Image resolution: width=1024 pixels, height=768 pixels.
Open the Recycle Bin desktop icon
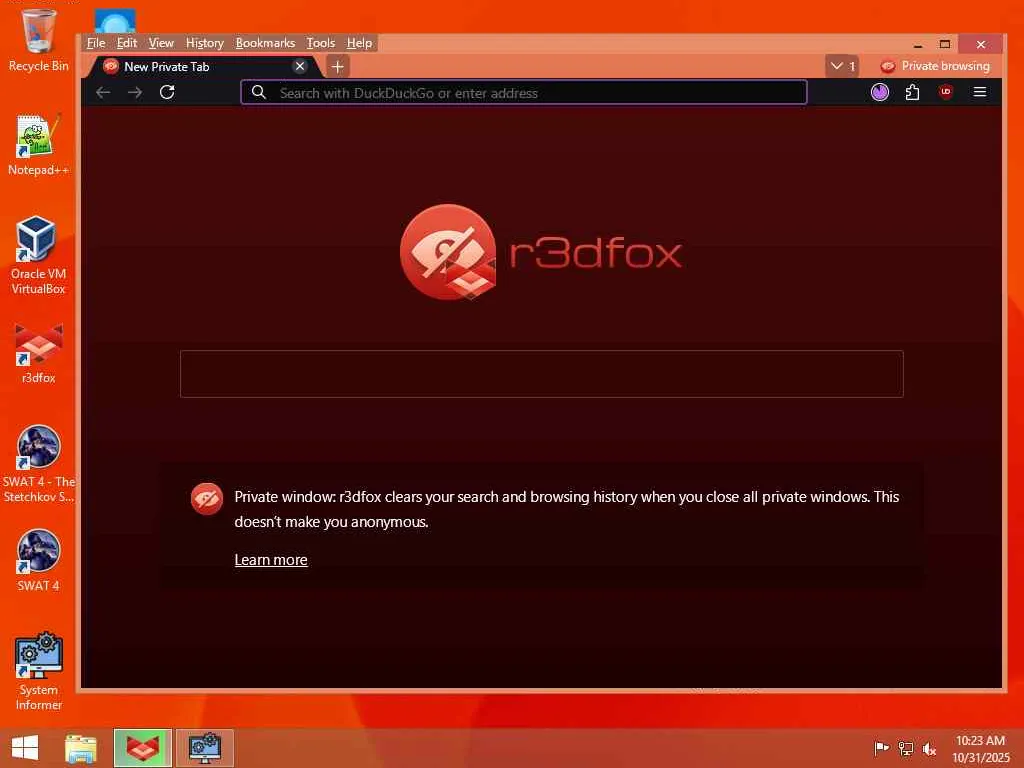pyautogui.click(x=38, y=40)
